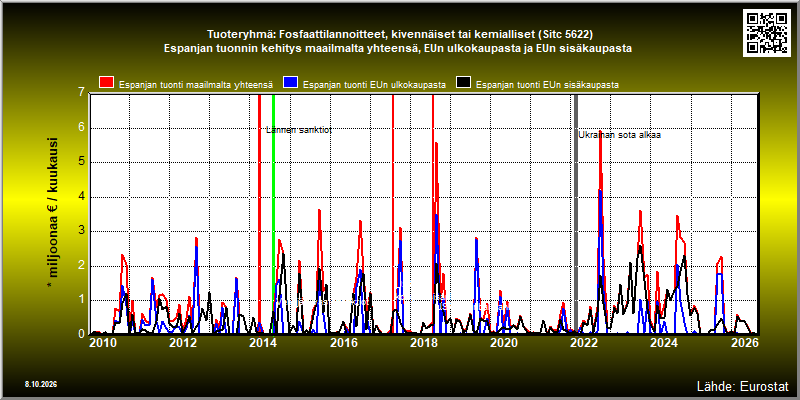Click y-axis value 7
The width and height of the screenshot is (800, 400).
(x=81, y=93)
